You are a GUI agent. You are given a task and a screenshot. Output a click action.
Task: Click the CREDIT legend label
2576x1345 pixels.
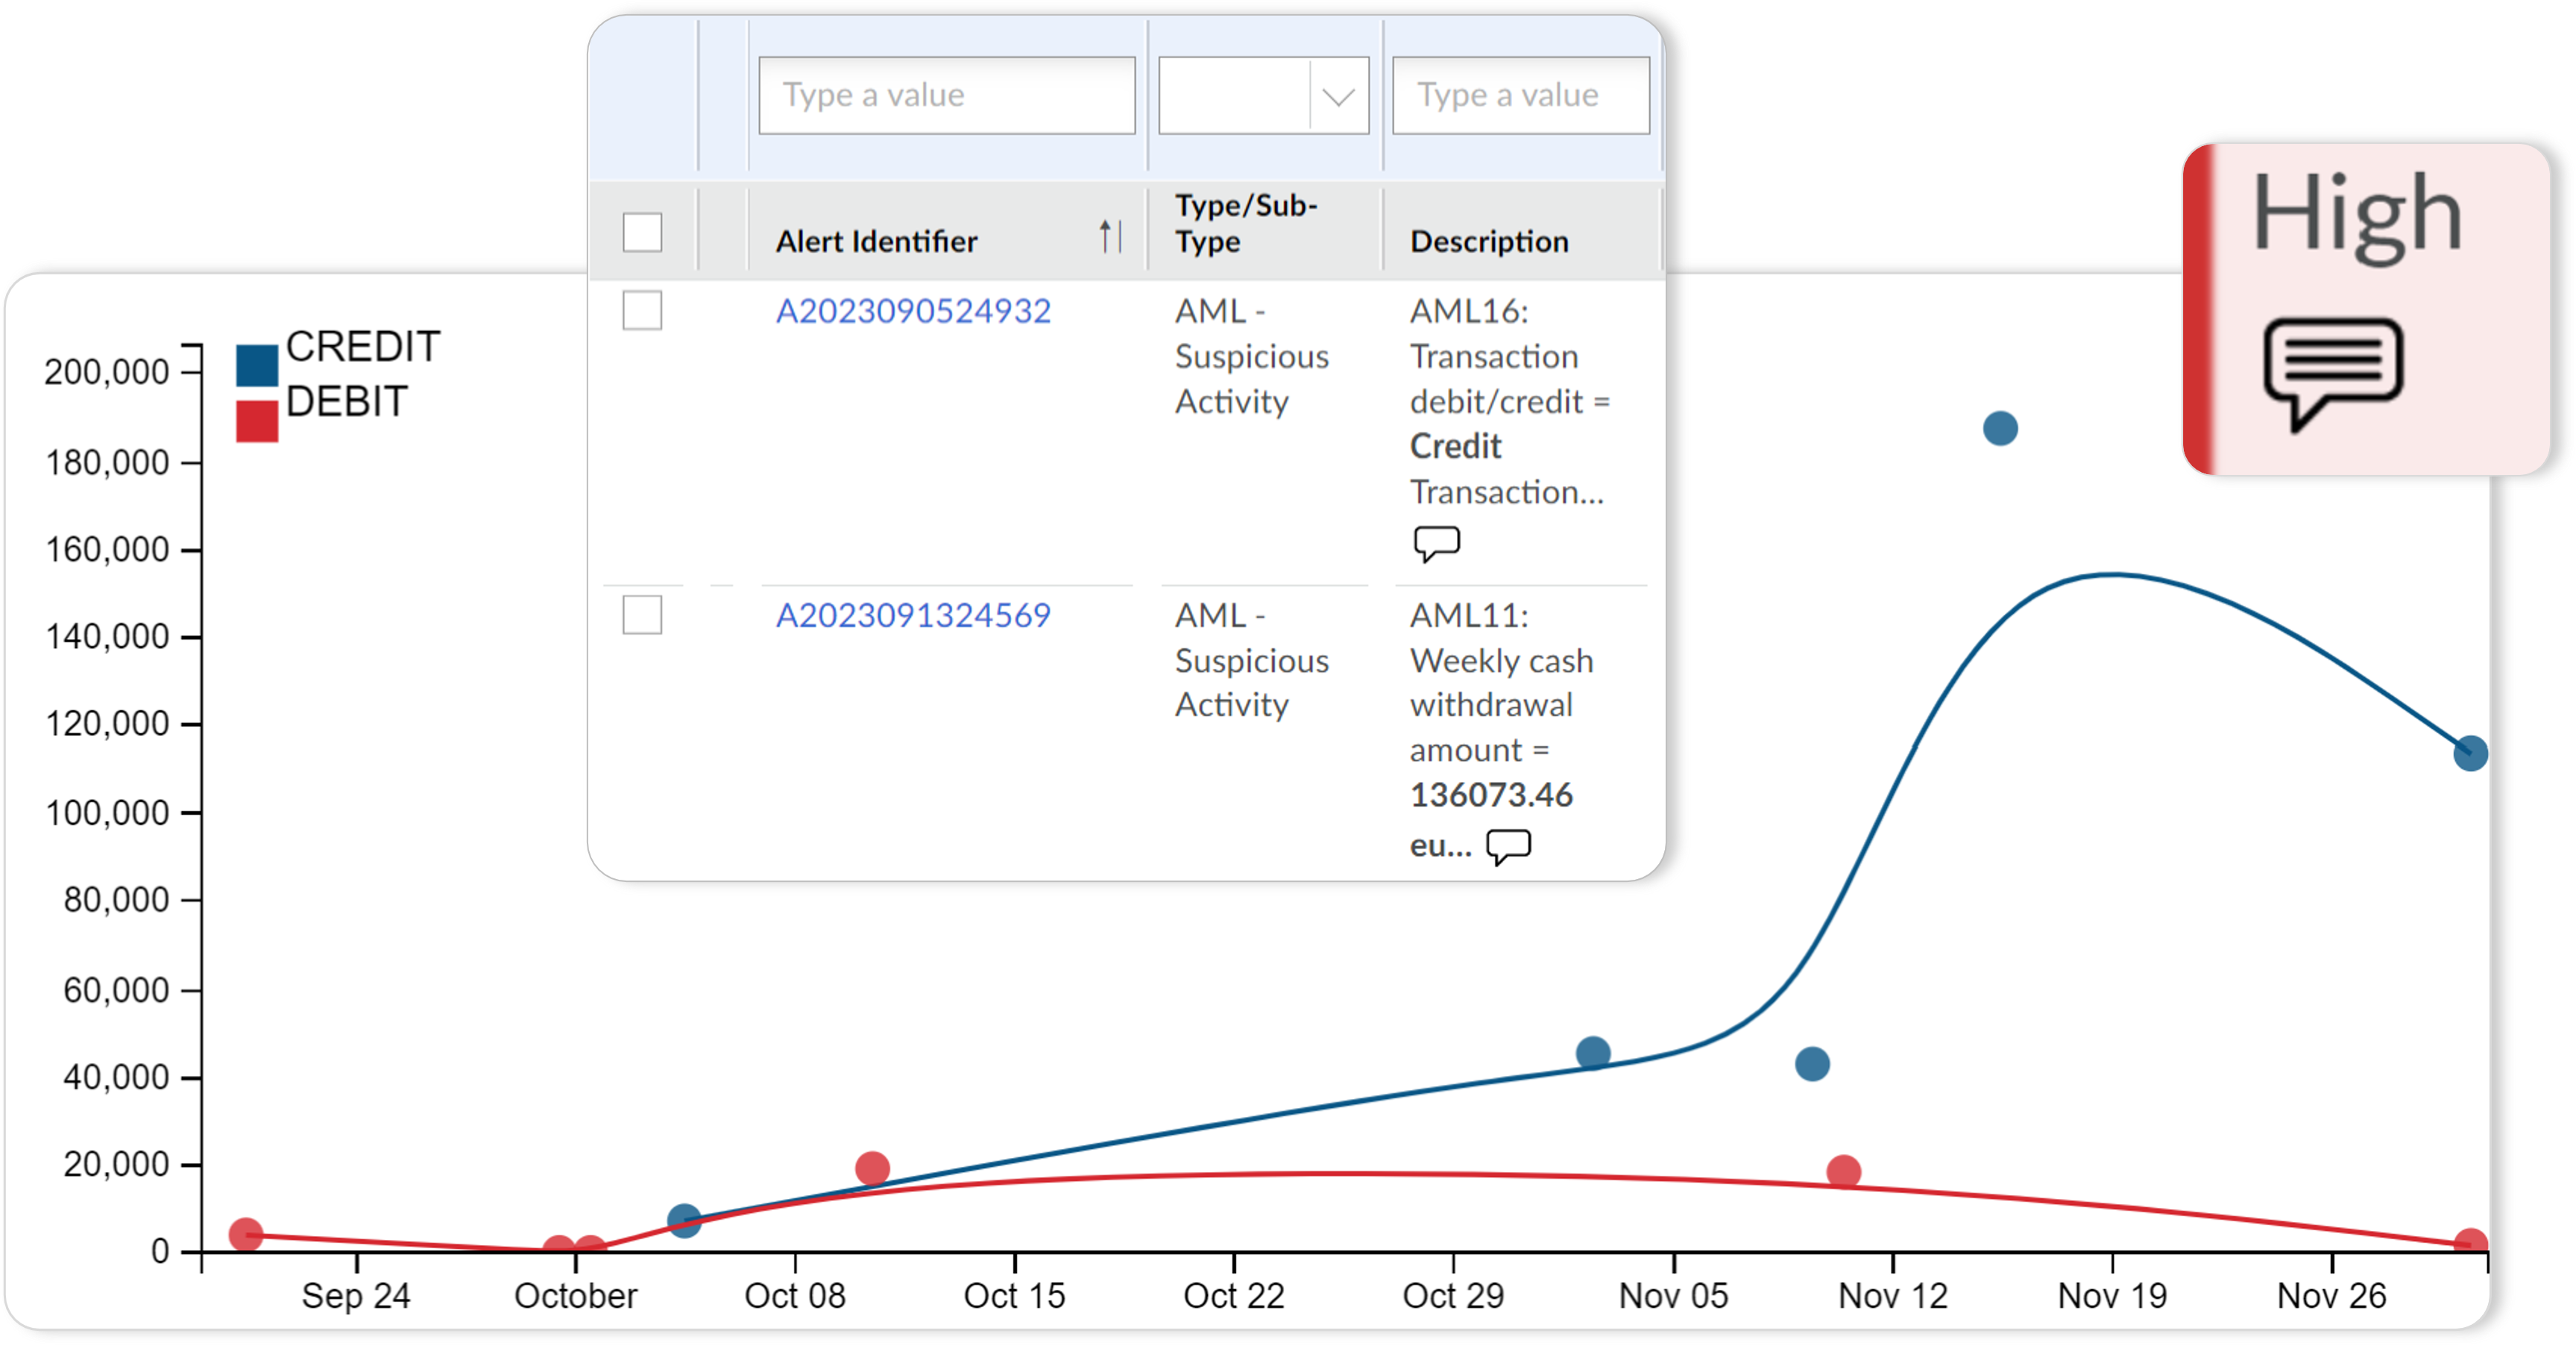pyautogui.click(x=363, y=347)
